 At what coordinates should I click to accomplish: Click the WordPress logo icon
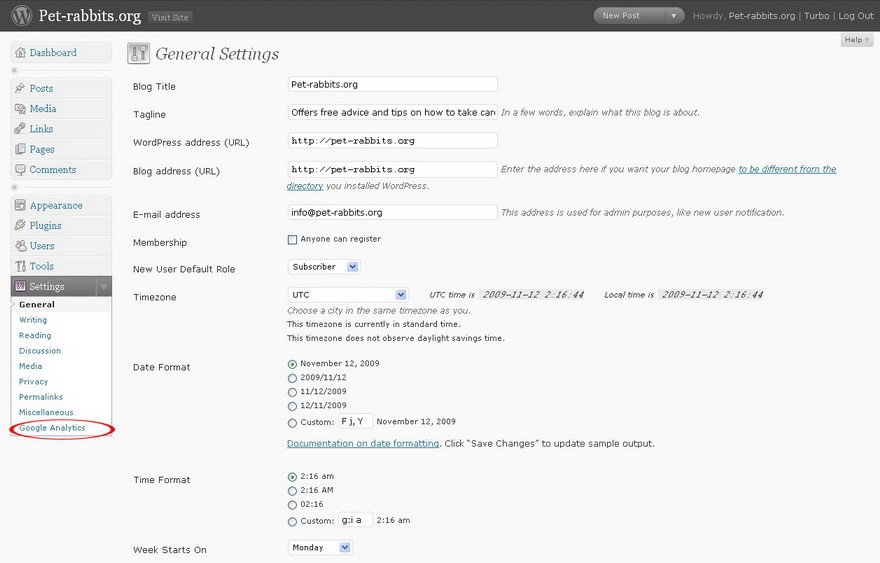[x=22, y=15]
